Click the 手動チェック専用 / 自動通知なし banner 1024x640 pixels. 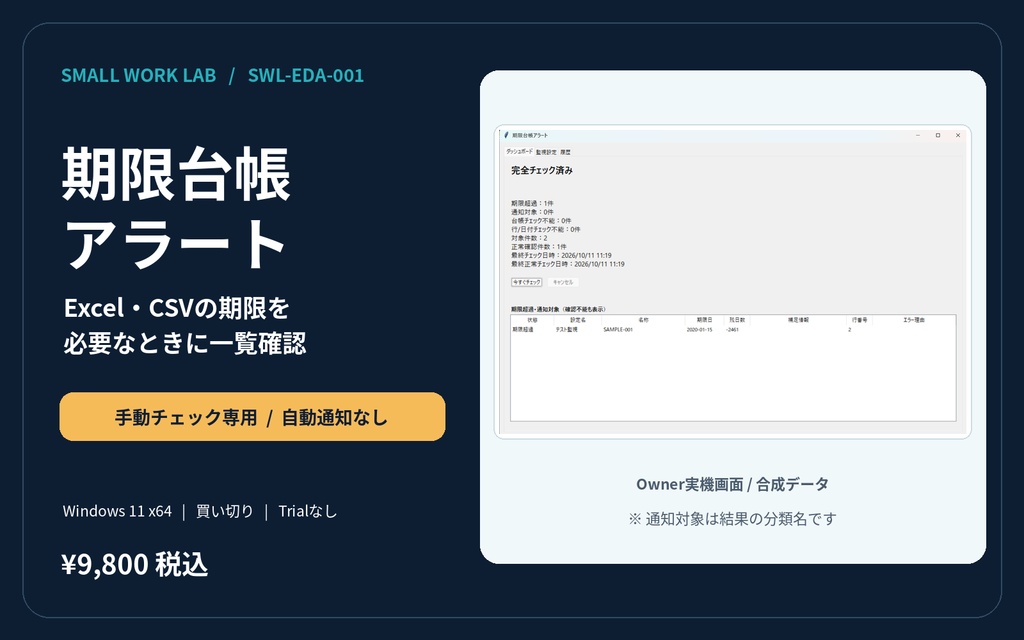point(252,417)
